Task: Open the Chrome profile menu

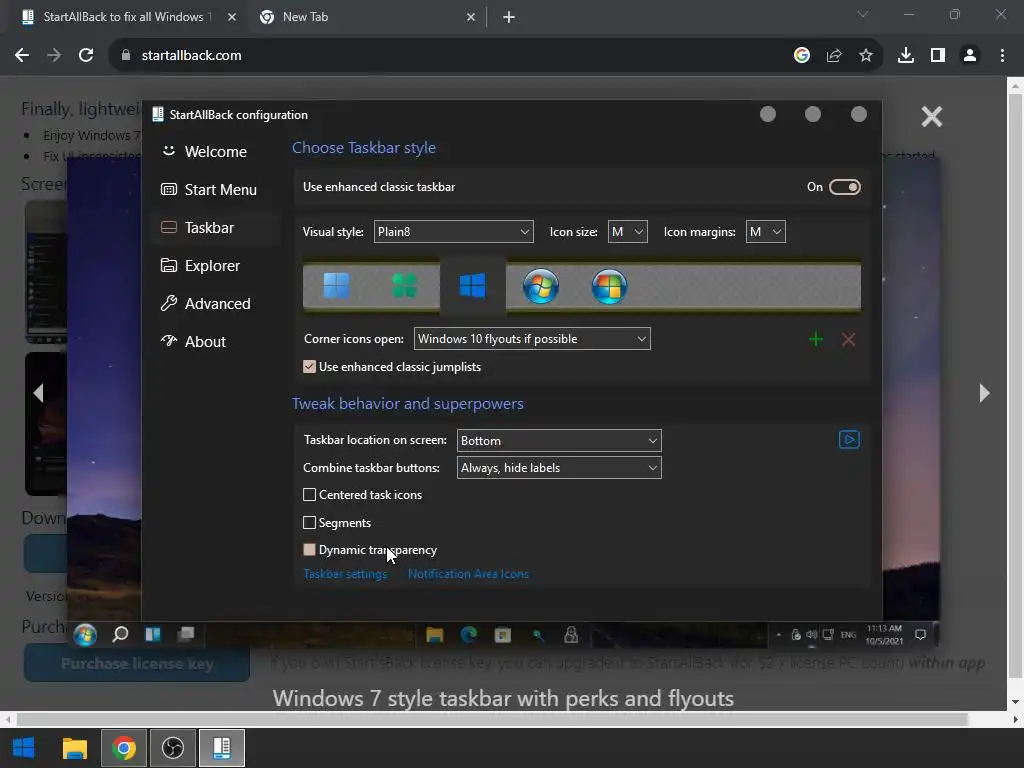Action: (970, 56)
